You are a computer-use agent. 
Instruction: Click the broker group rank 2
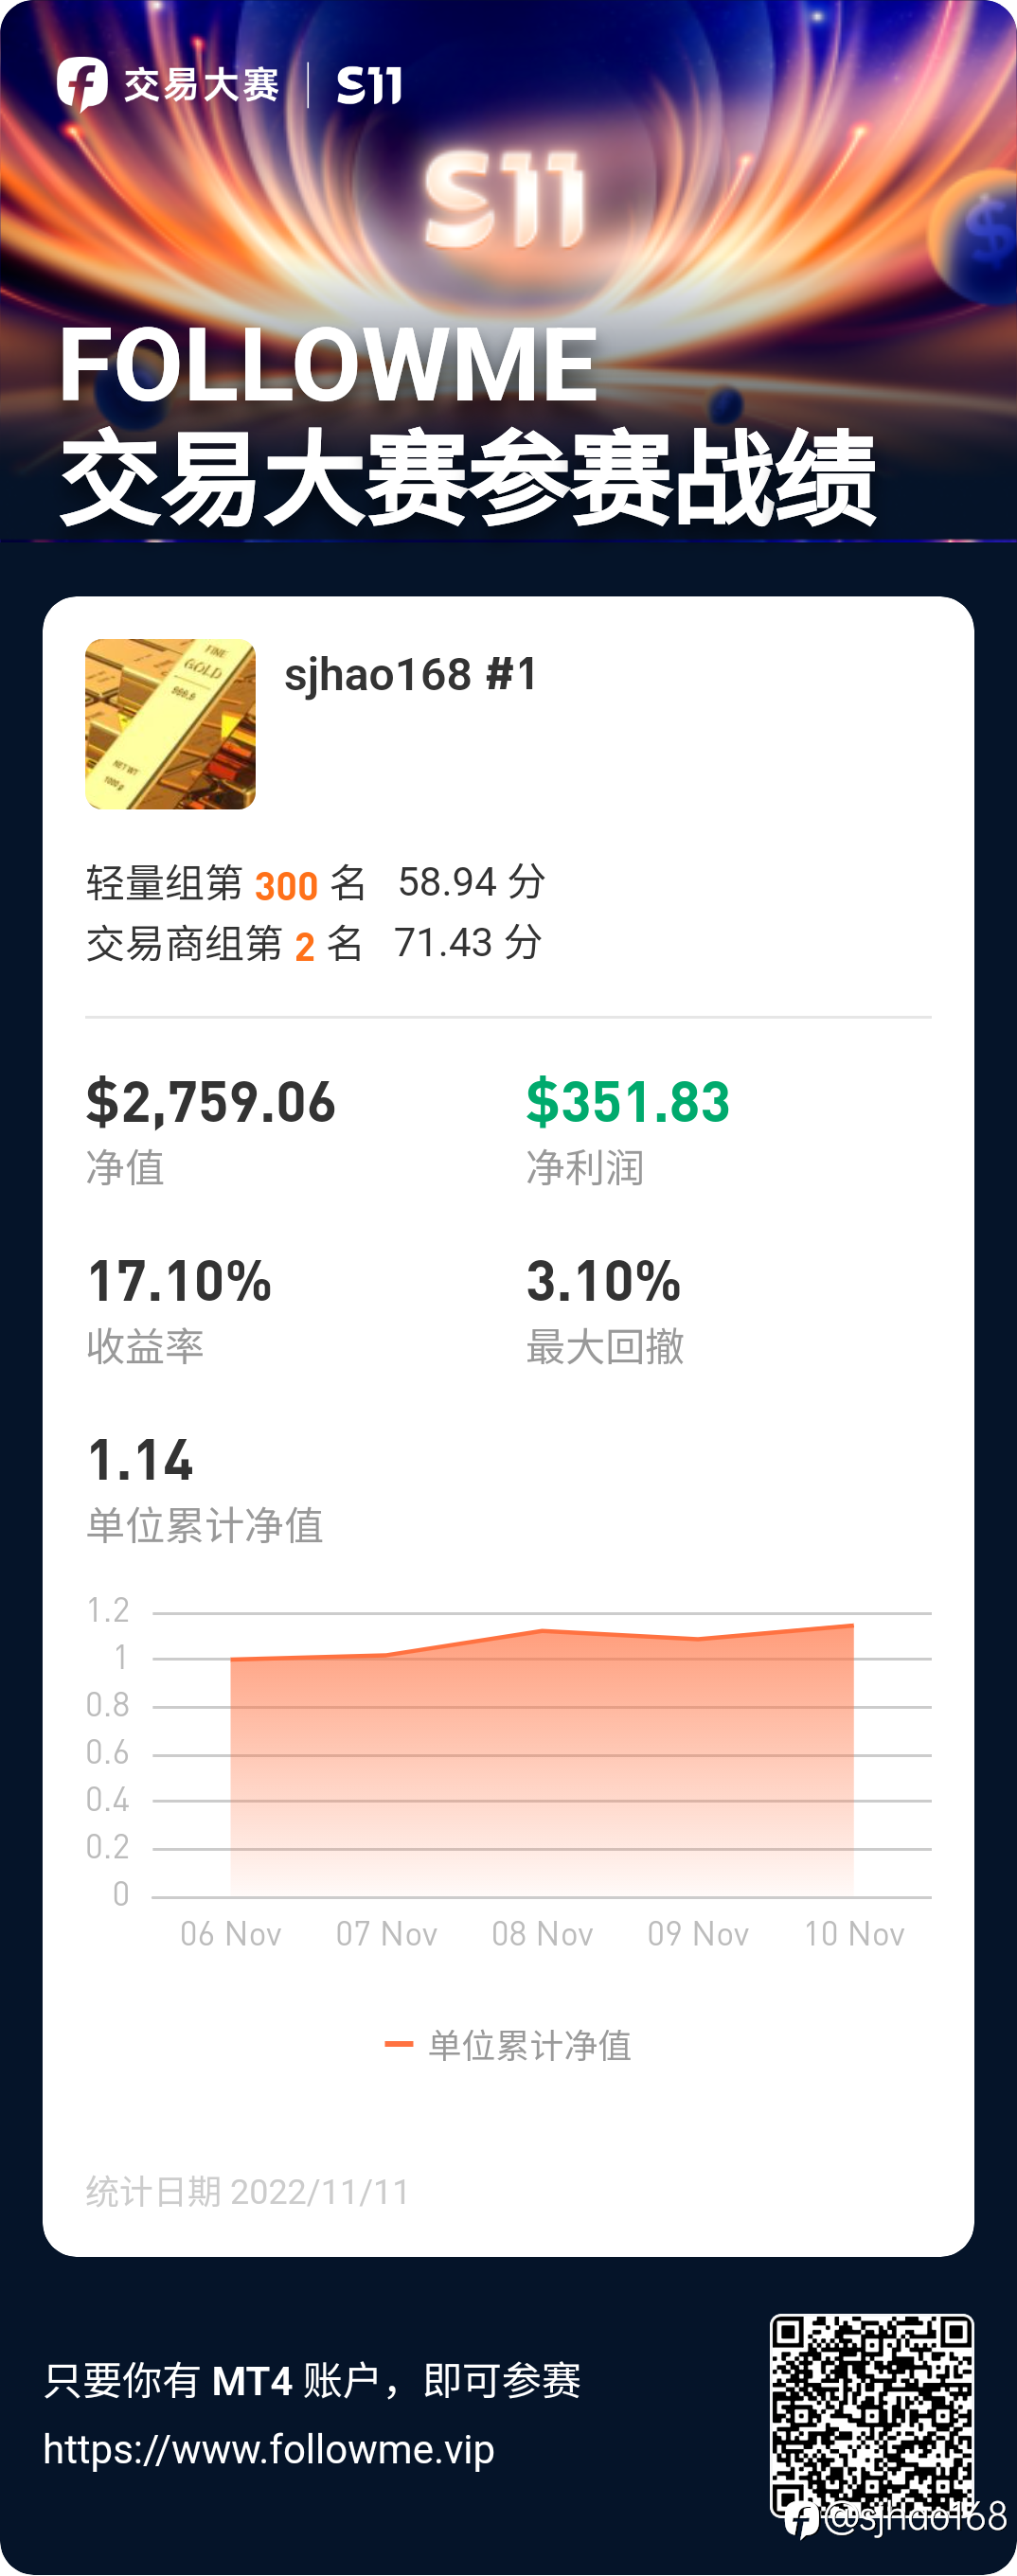pos(305,946)
